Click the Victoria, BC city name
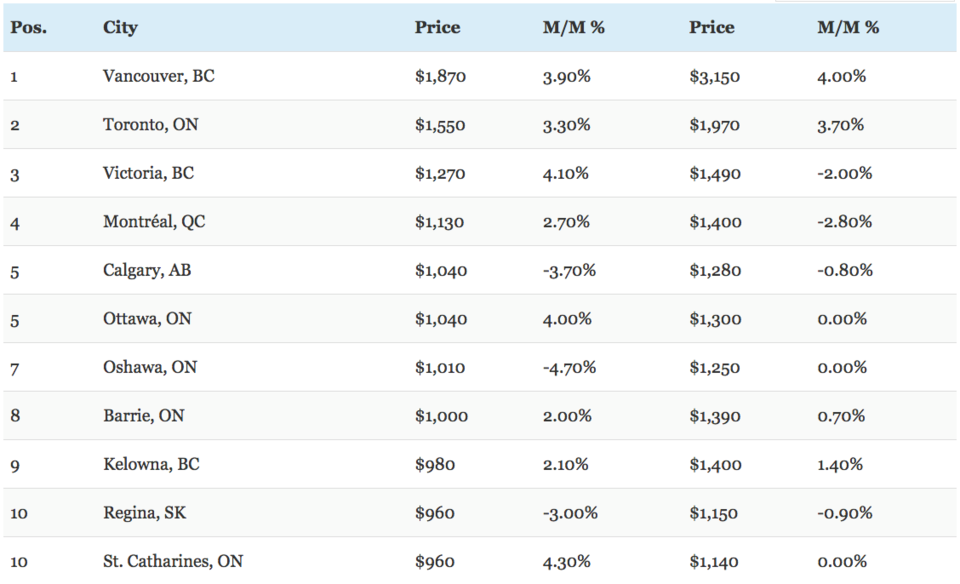The image size is (960, 584). coord(148,173)
